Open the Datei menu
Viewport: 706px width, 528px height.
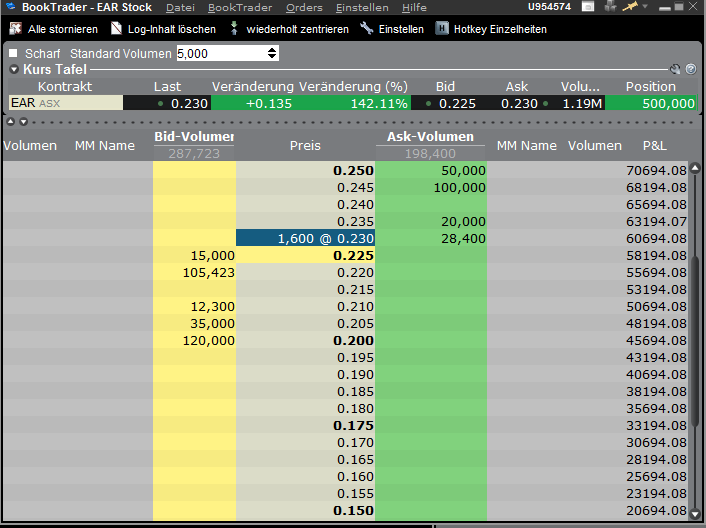180,7
